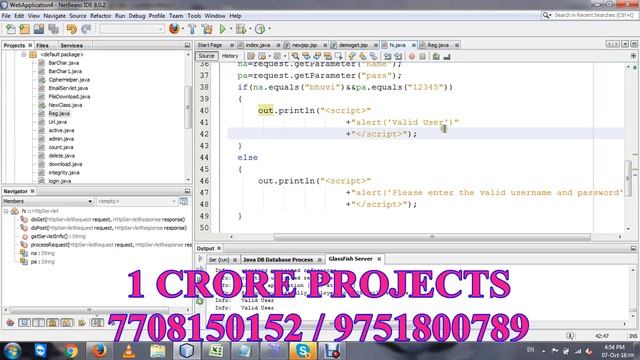Switch to the Reg.java editor tab
Viewport: 640px width, 360px height.
tap(438, 45)
